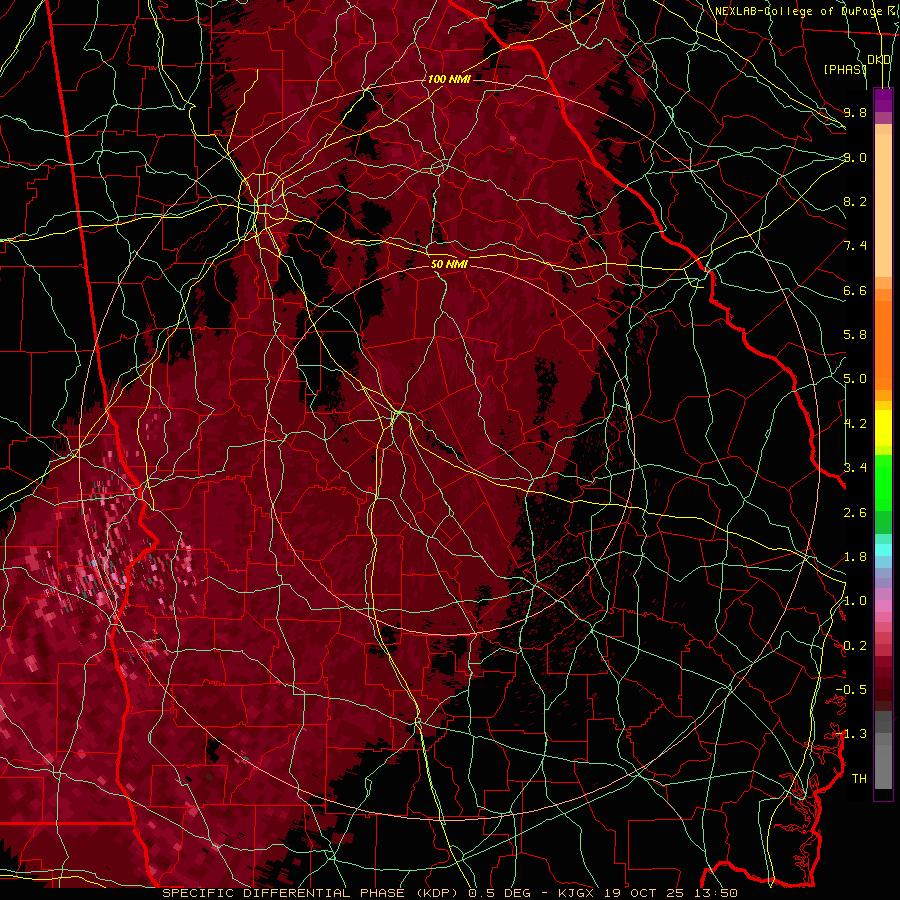Click the -1.3 legend value
The image size is (900, 900).
tap(851, 734)
